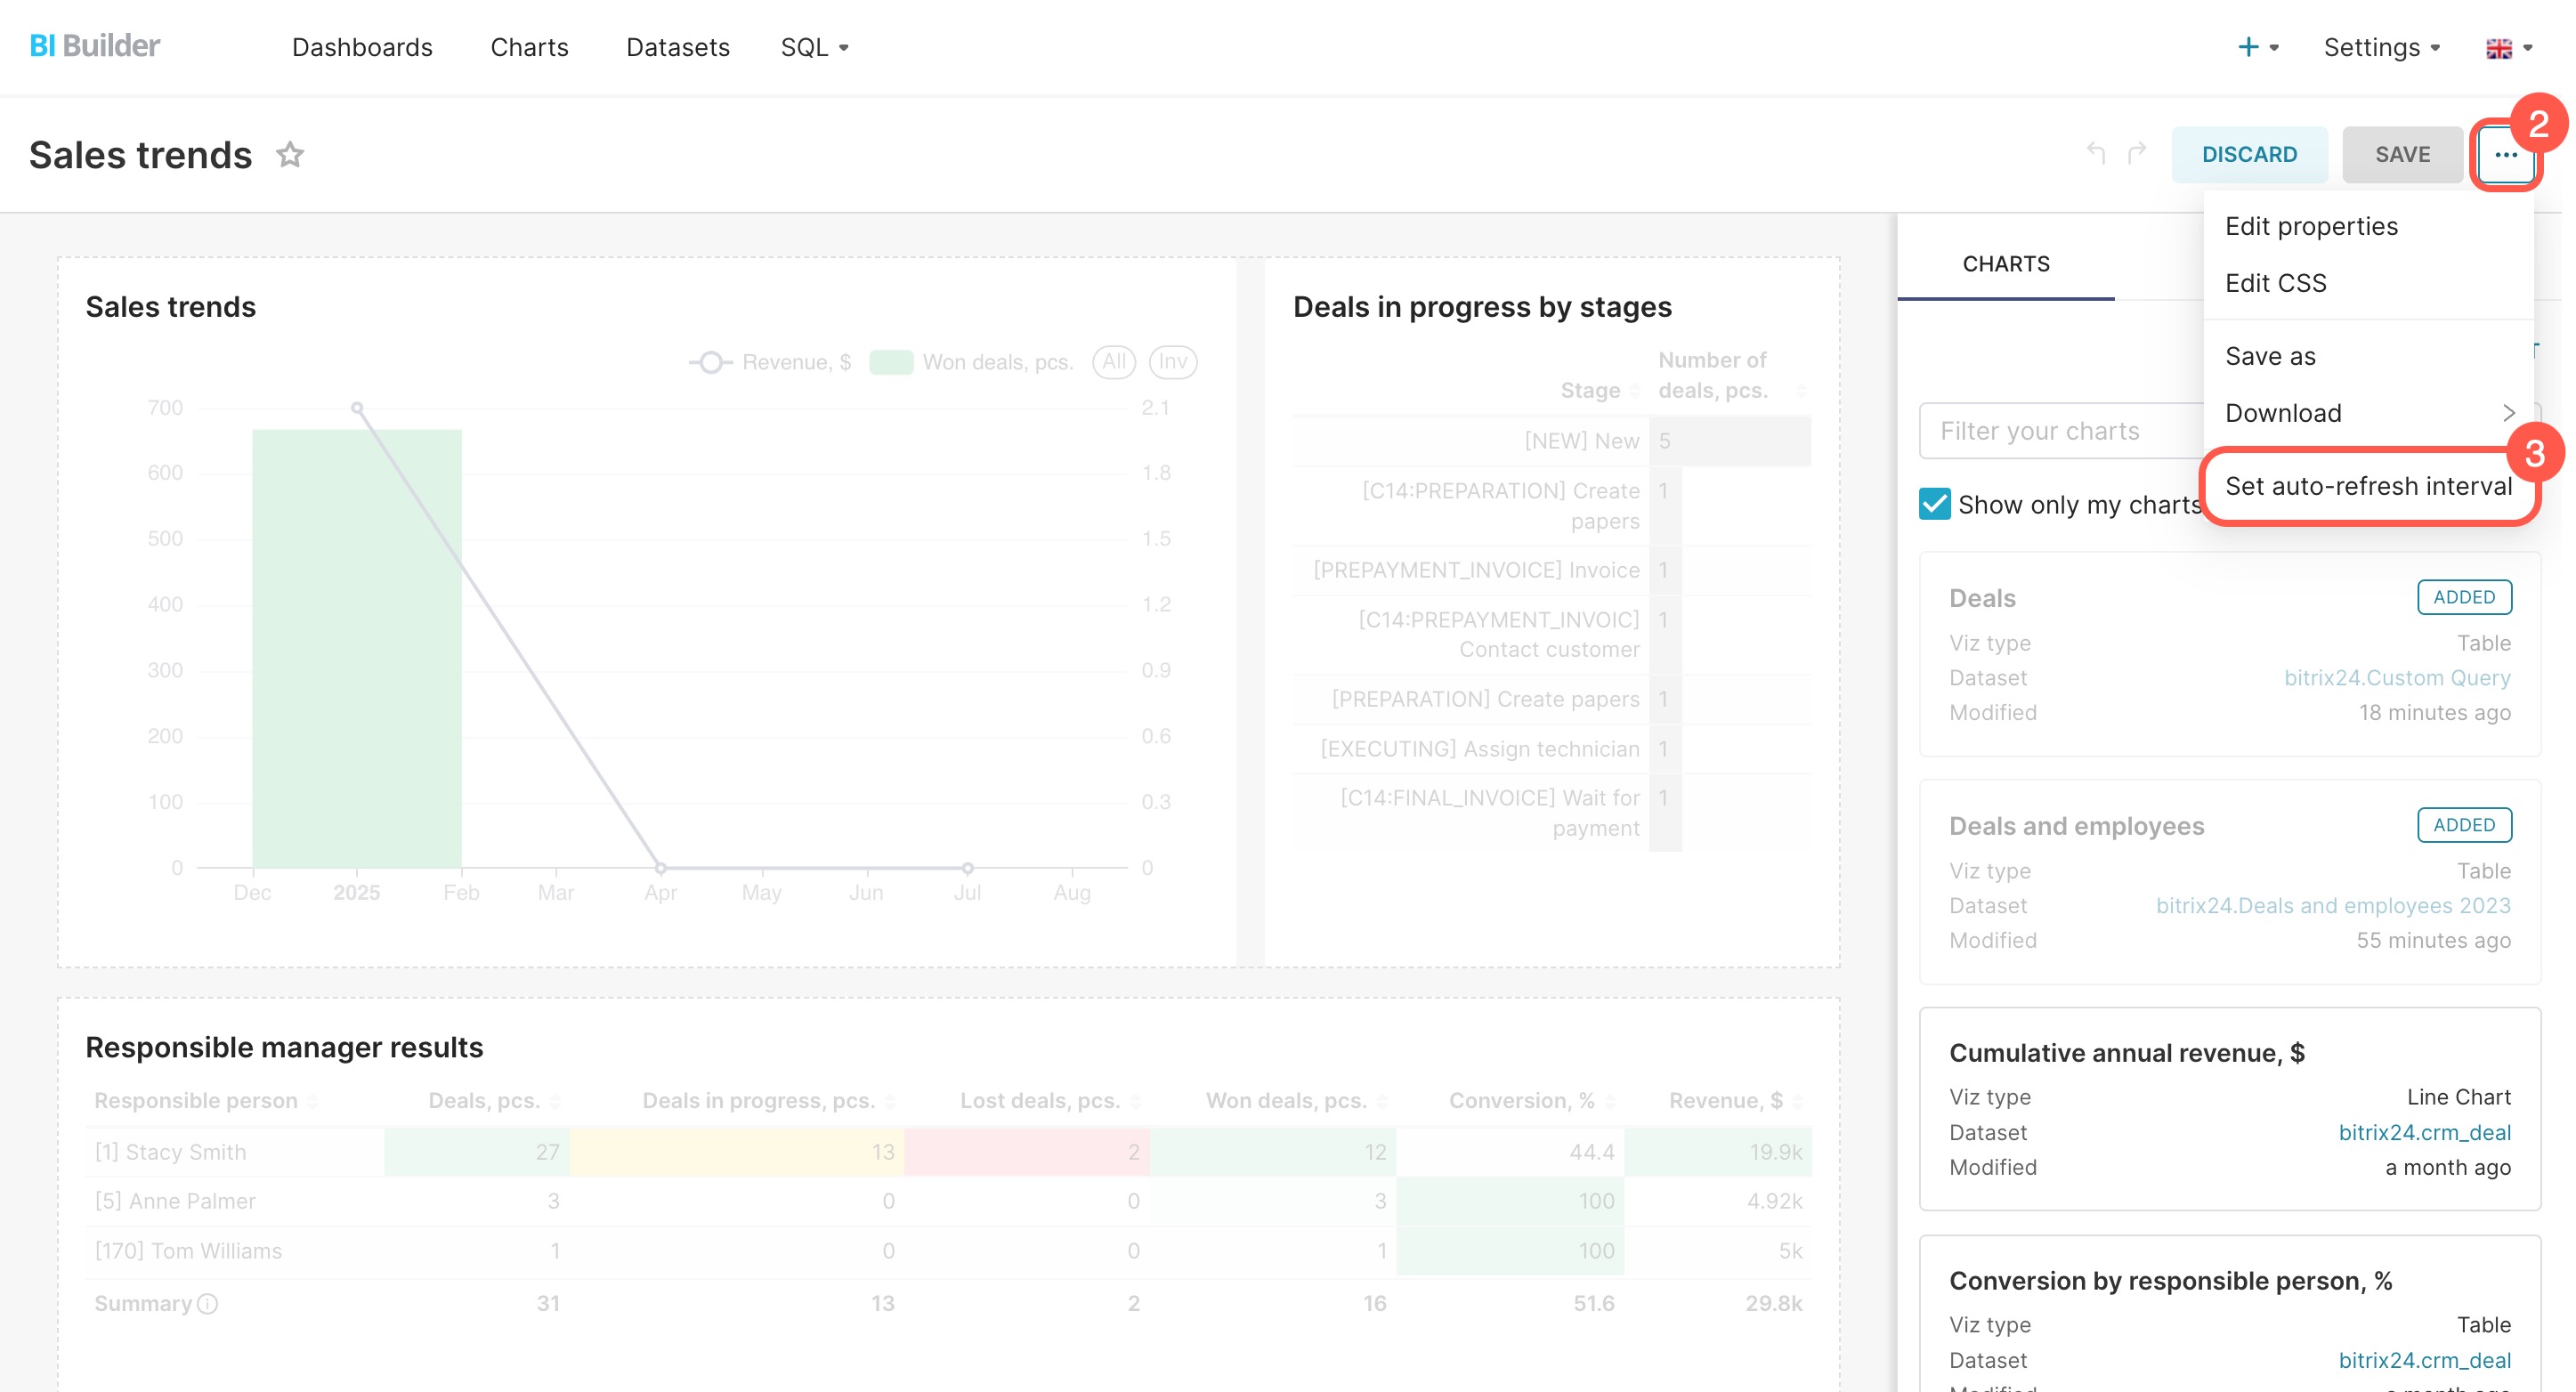Click the BI Builder logo
Screen dimensions: 2576x1392
coord(95,46)
